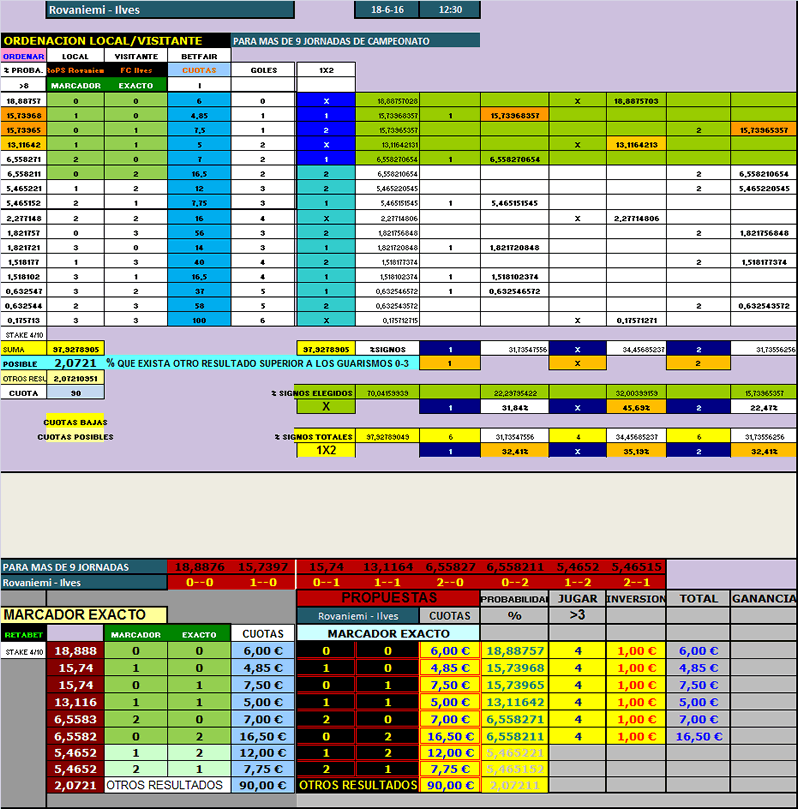Image resolution: width=798 pixels, height=809 pixels.
Task: Click the JUGAR column header
Action: (578, 598)
